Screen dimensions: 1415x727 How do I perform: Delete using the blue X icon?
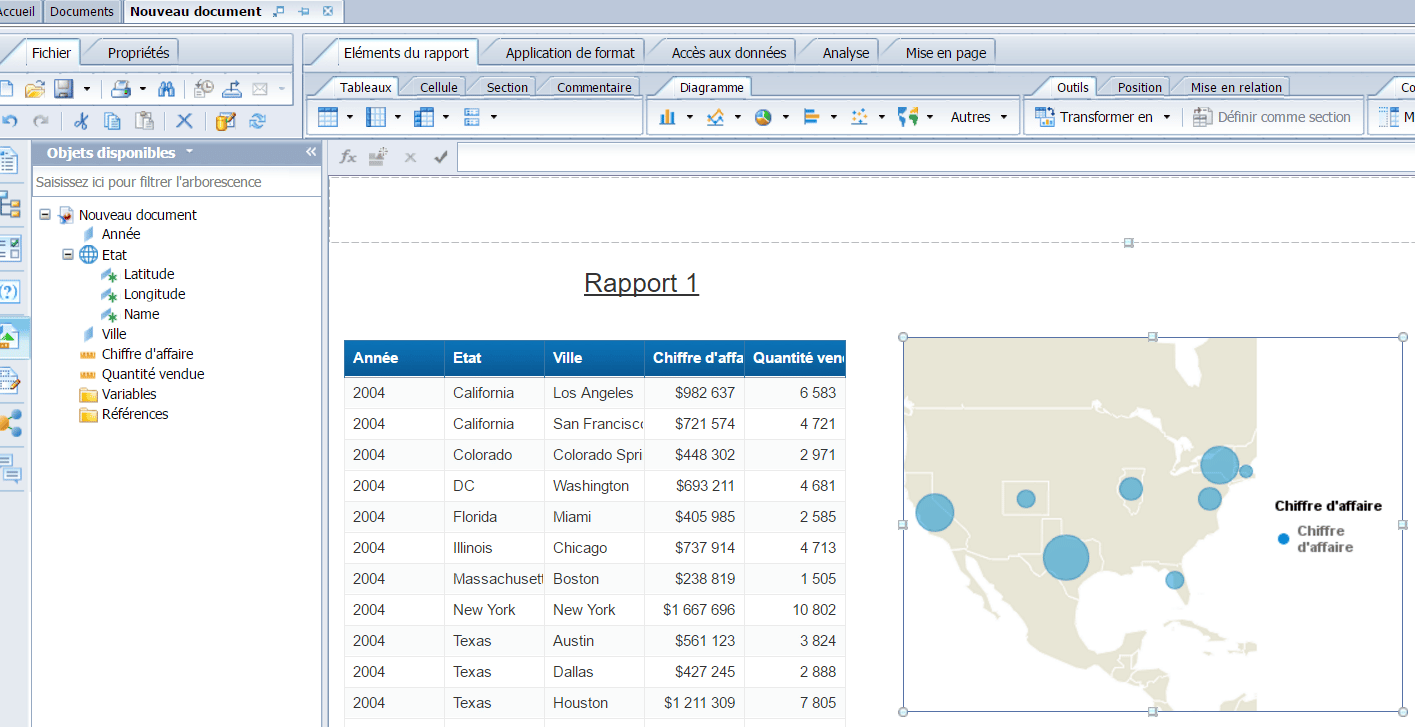click(184, 121)
